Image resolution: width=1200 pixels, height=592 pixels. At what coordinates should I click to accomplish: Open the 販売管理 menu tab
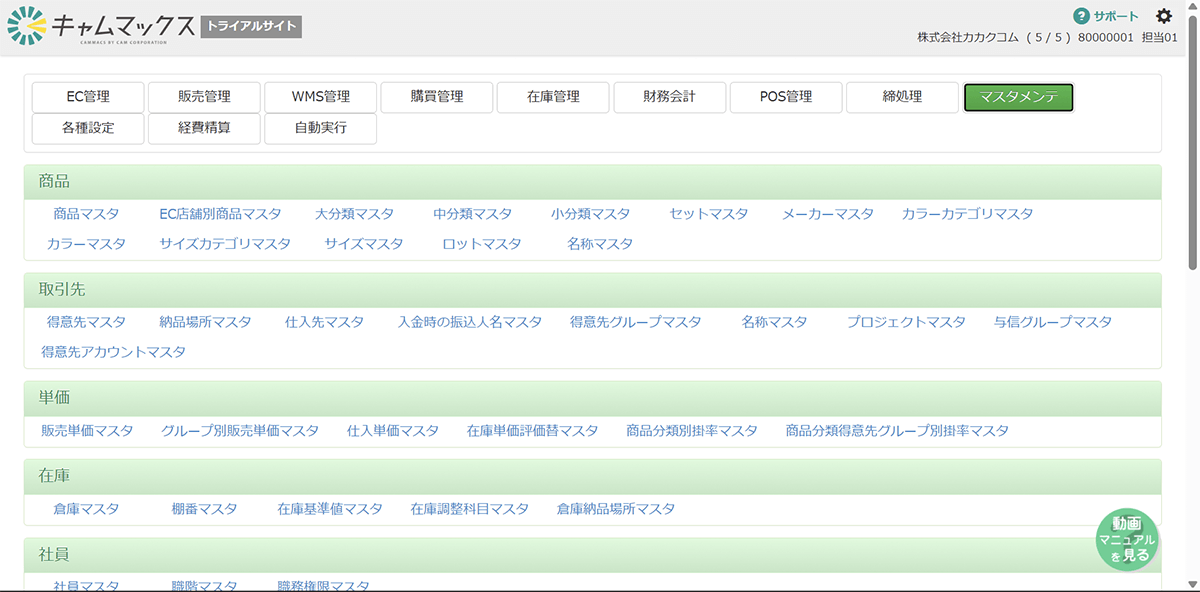pyautogui.click(x=204, y=97)
